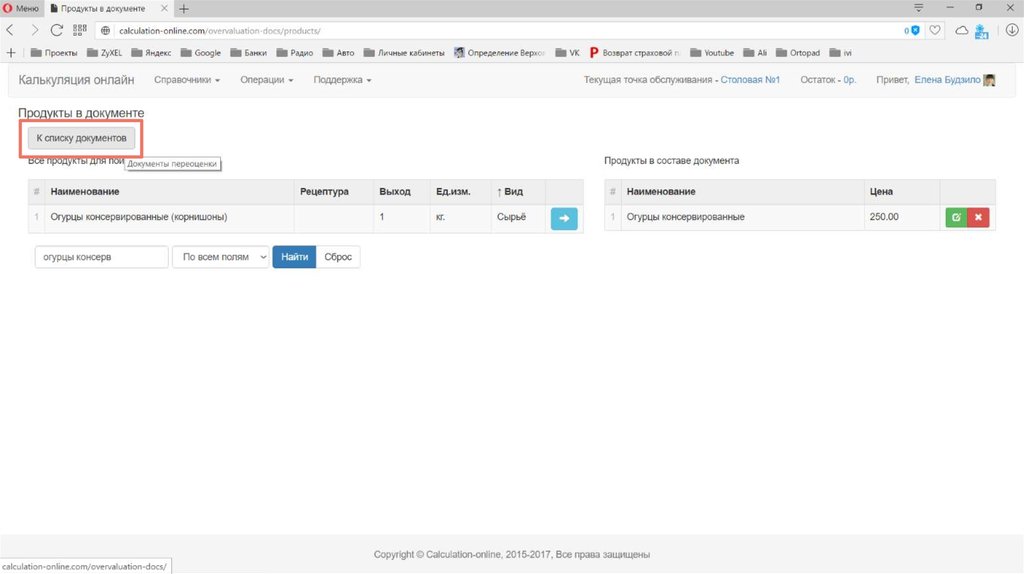Open Opera speed dial grid icon

point(81,31)
